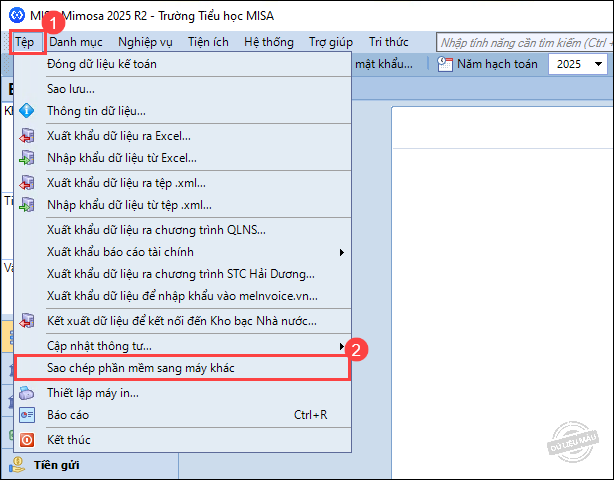Open the Danh mục menu

[76, 42]
